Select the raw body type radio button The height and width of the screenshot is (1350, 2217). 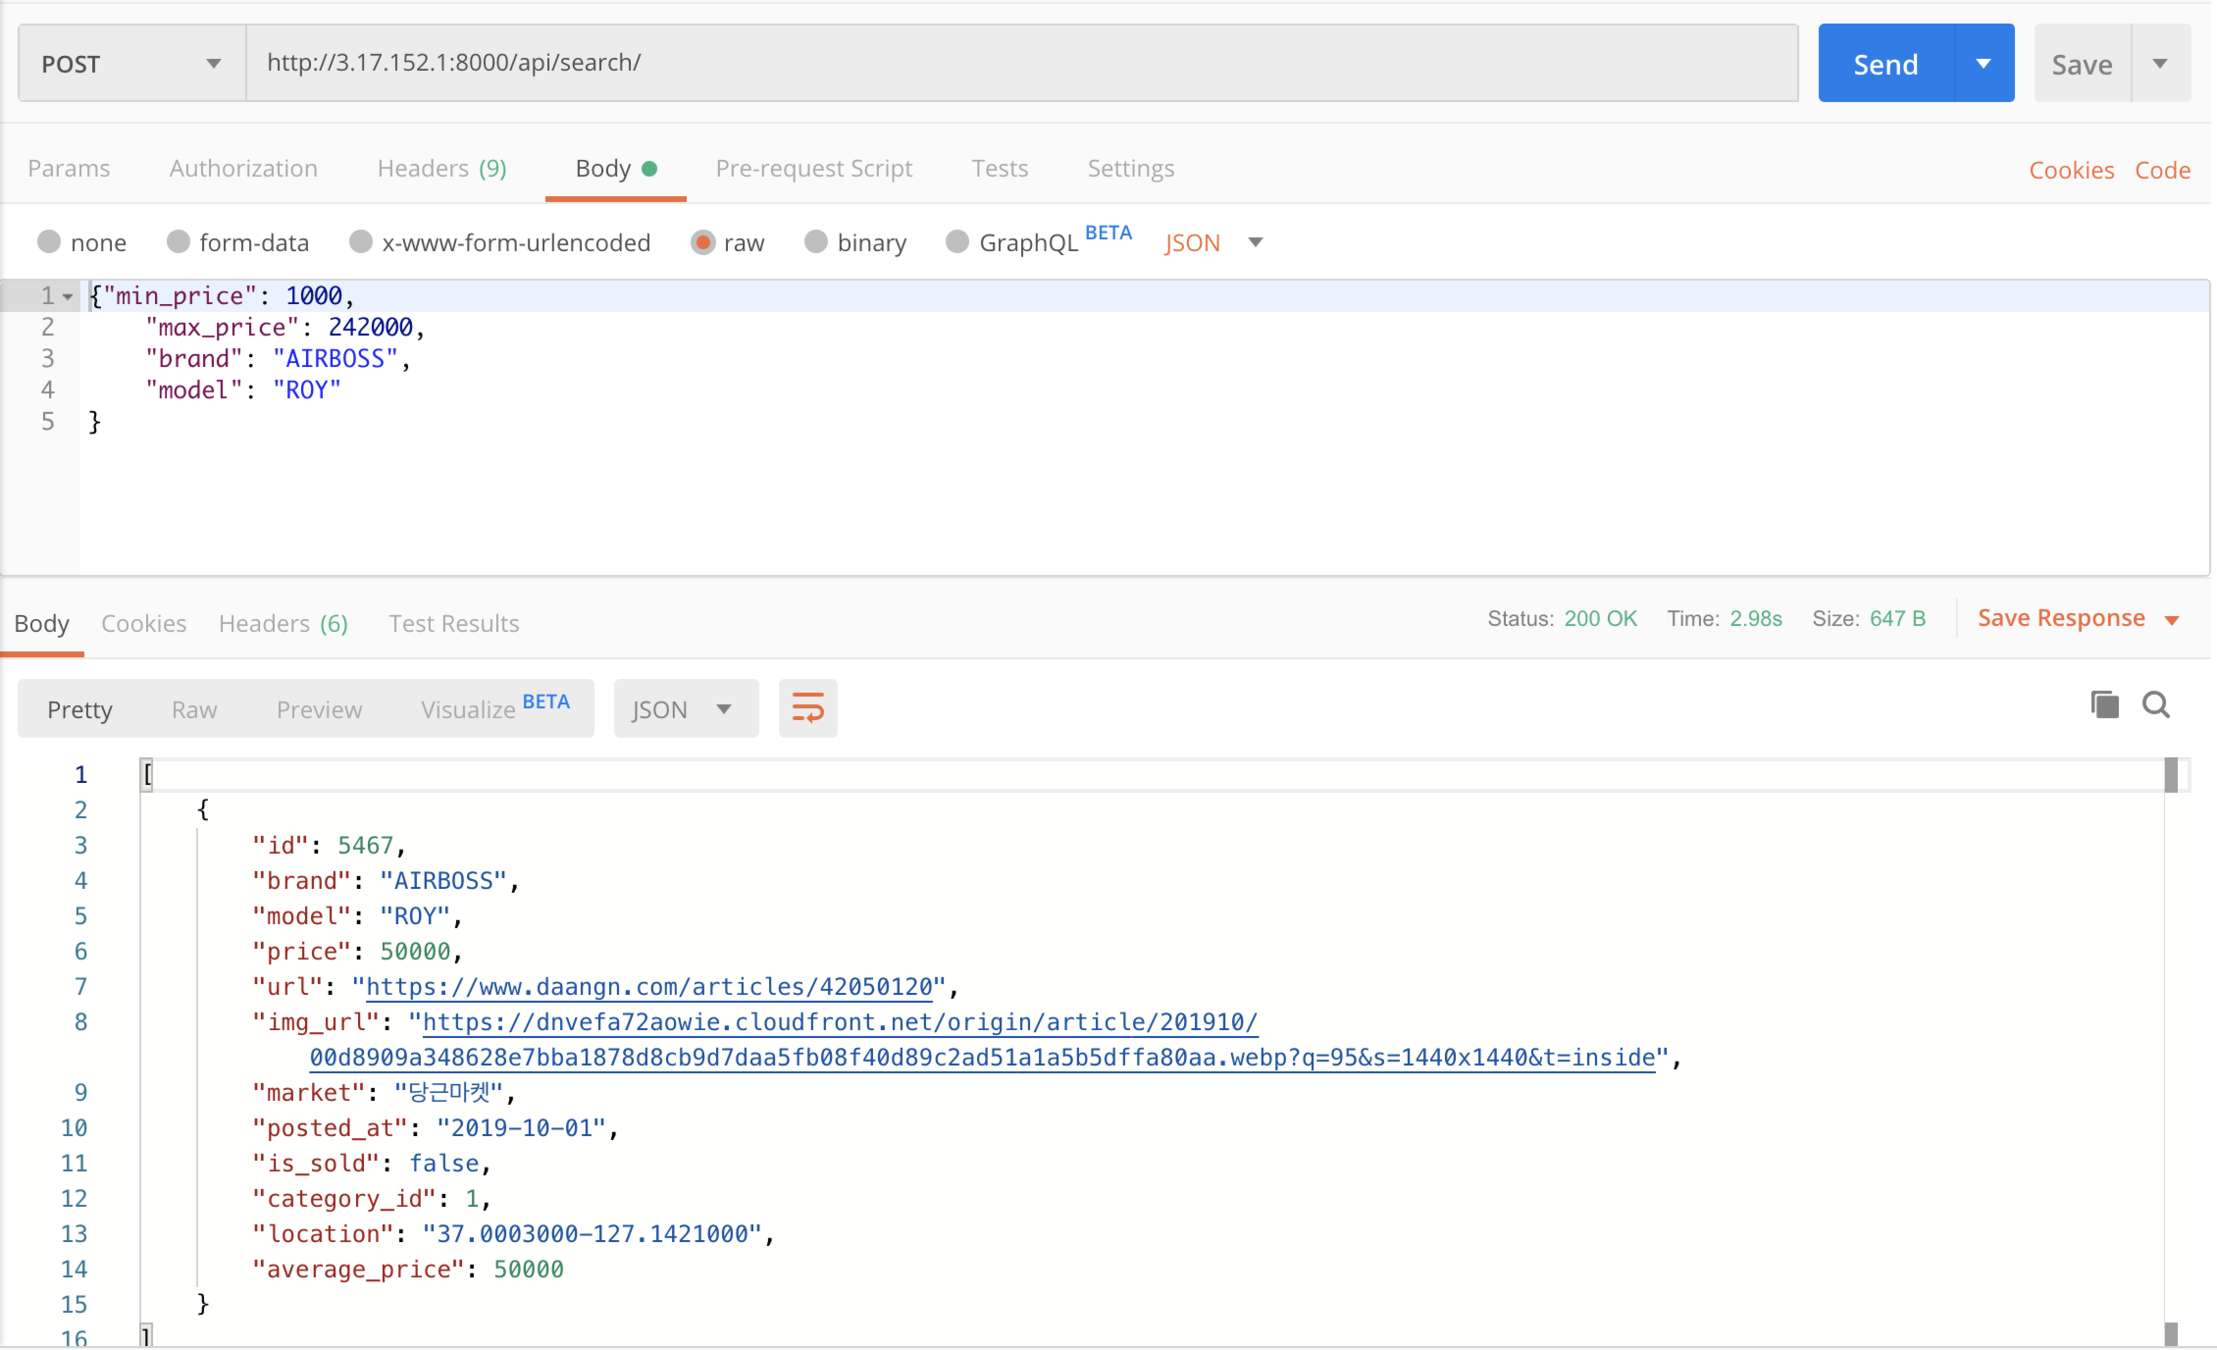(703, 242)
